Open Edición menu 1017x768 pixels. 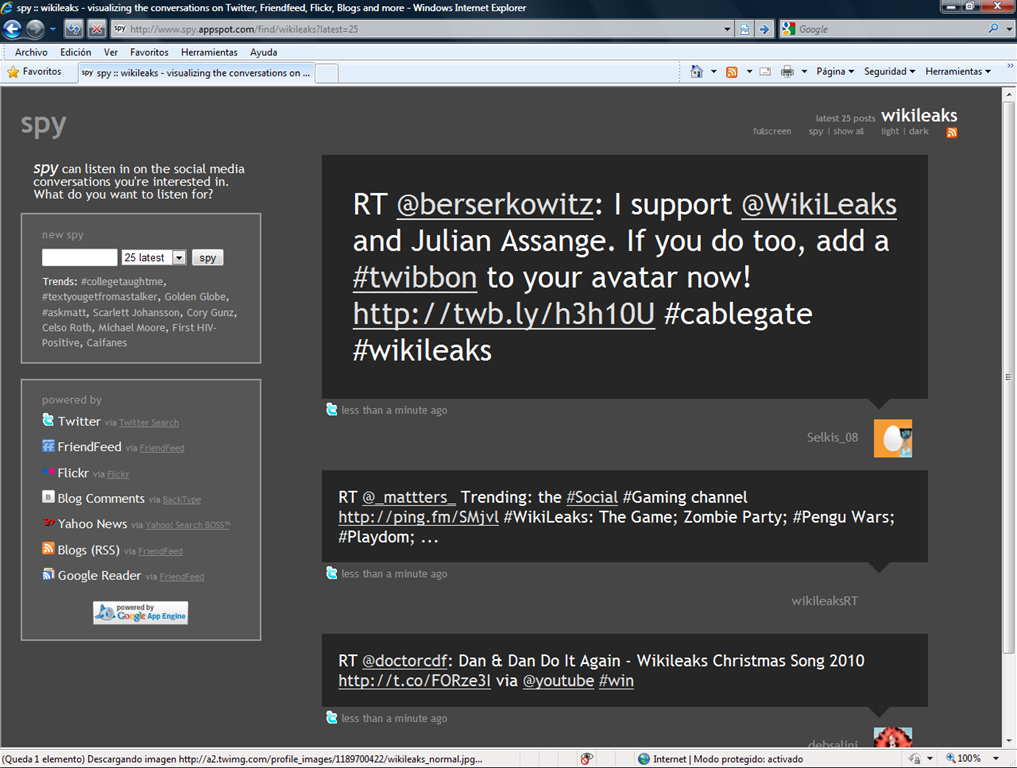pos(76,53)
